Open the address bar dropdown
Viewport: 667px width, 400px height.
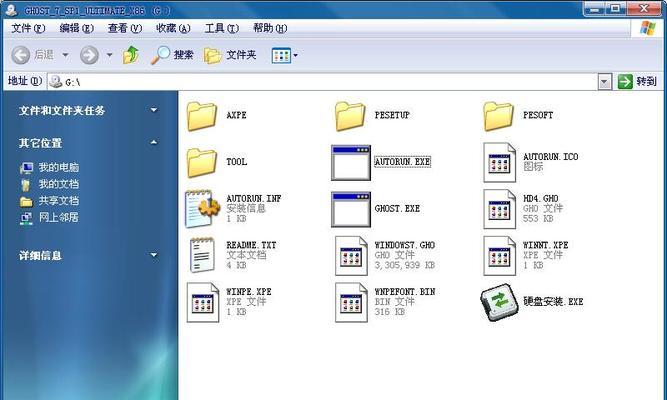[604, 82]
